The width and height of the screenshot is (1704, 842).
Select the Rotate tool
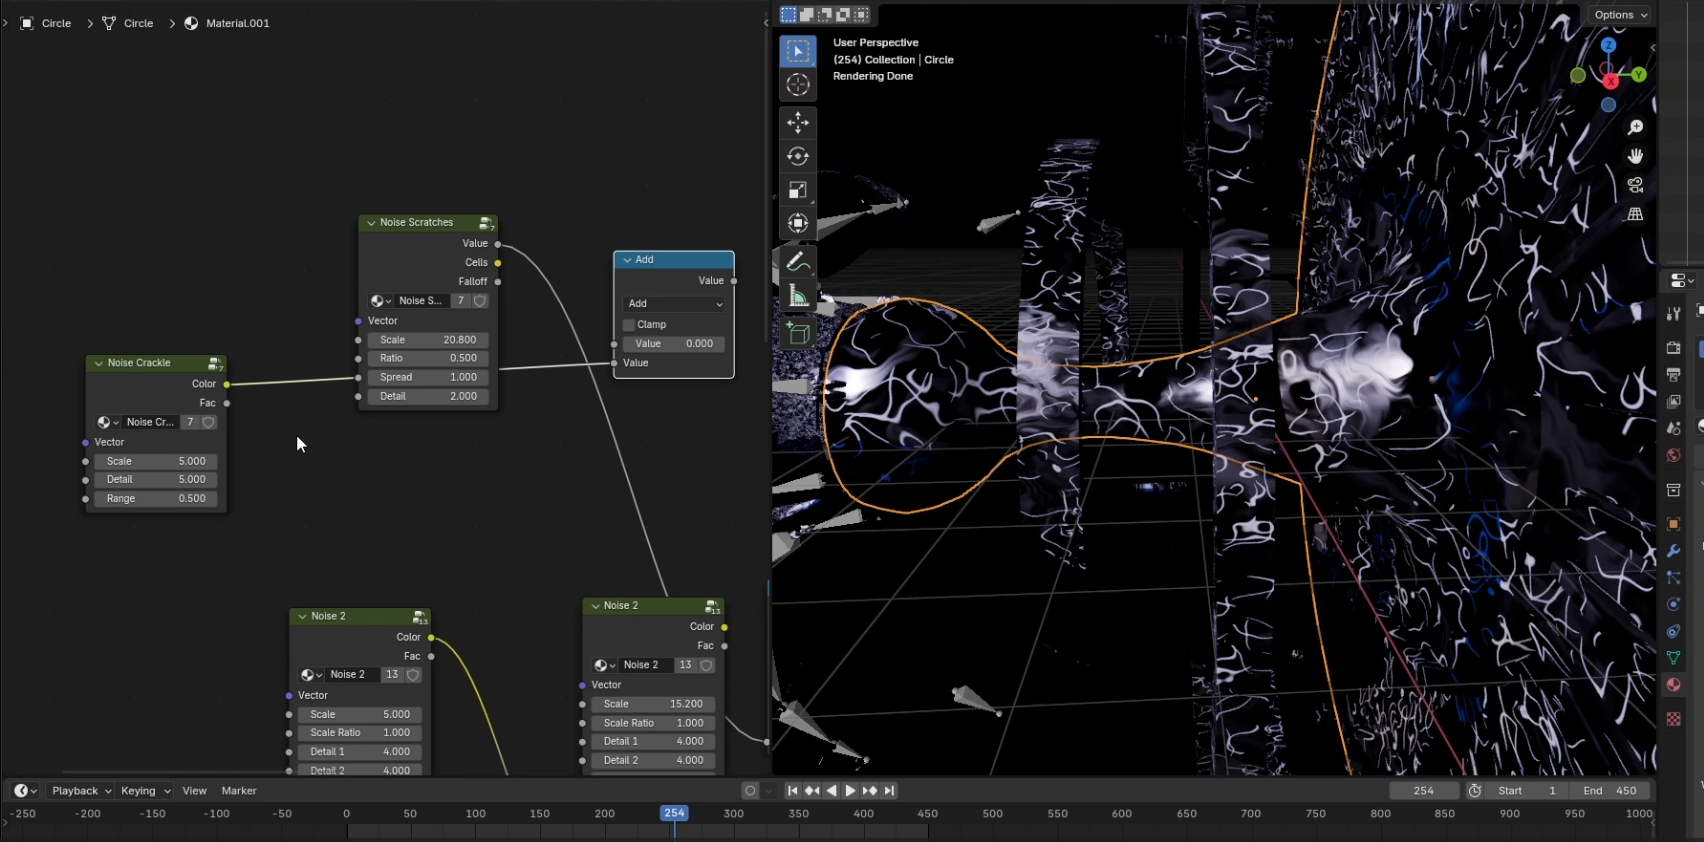797,156
